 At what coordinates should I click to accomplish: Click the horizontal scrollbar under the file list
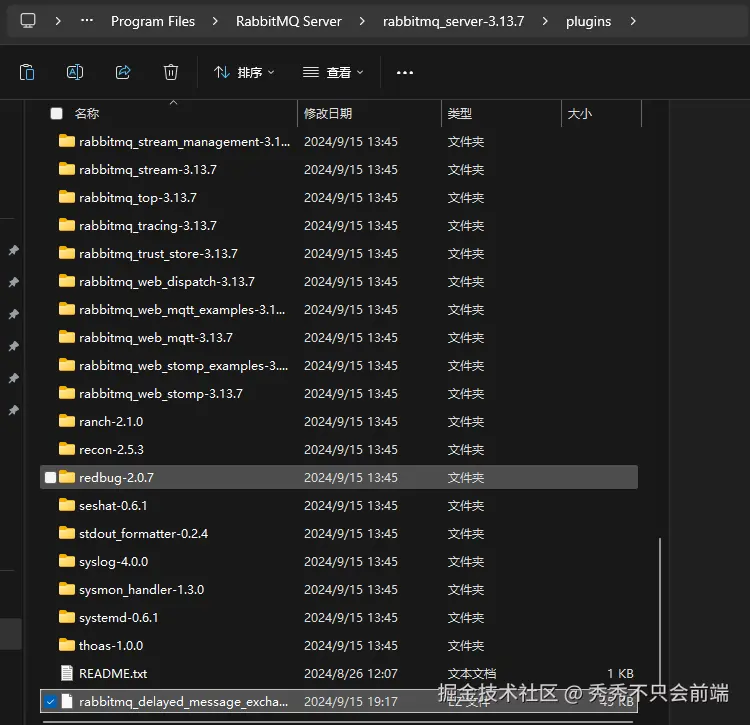click(338, 722)
